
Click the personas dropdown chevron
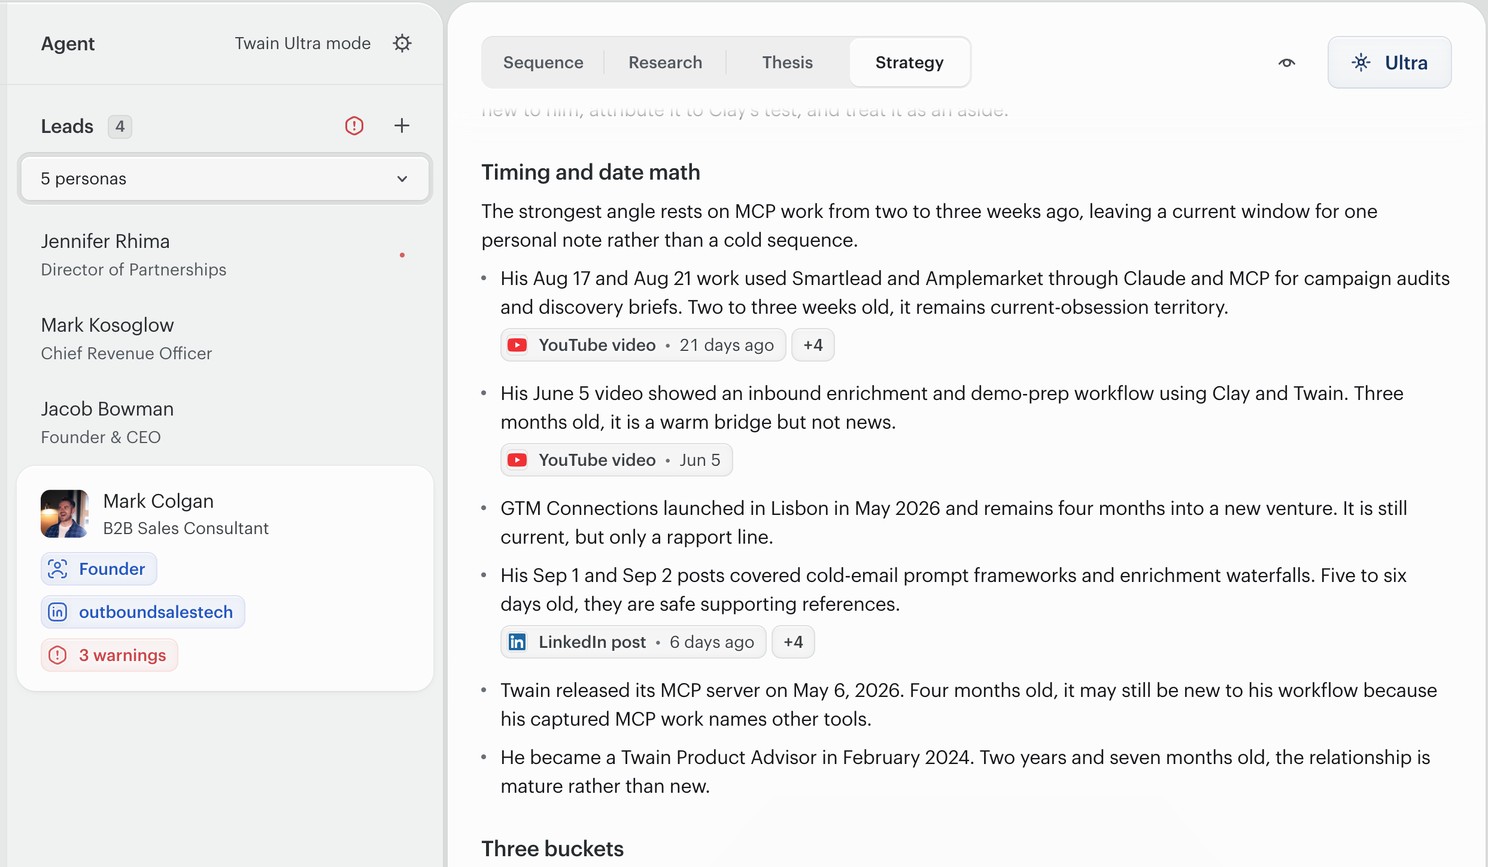click(402, 179)
